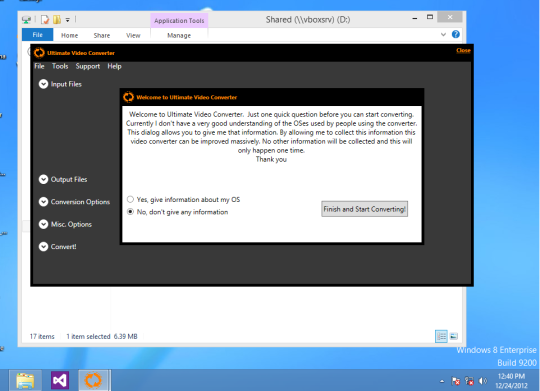Click the Properties quick access icon

pos(45,20)
